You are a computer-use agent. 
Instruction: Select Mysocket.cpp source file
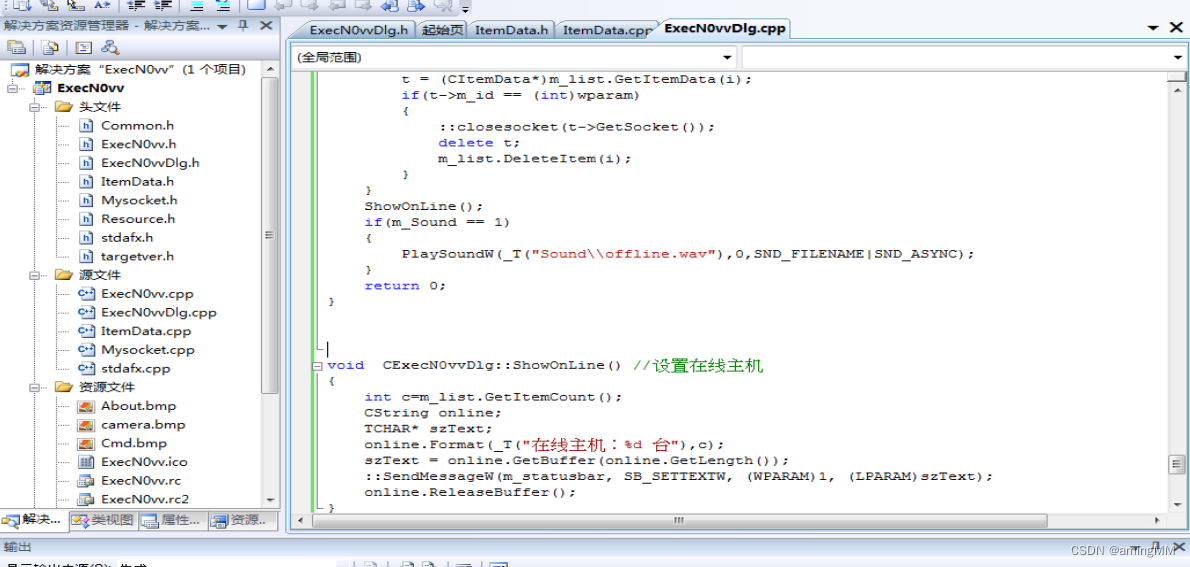pyautogui.click(x=147, y=350)
